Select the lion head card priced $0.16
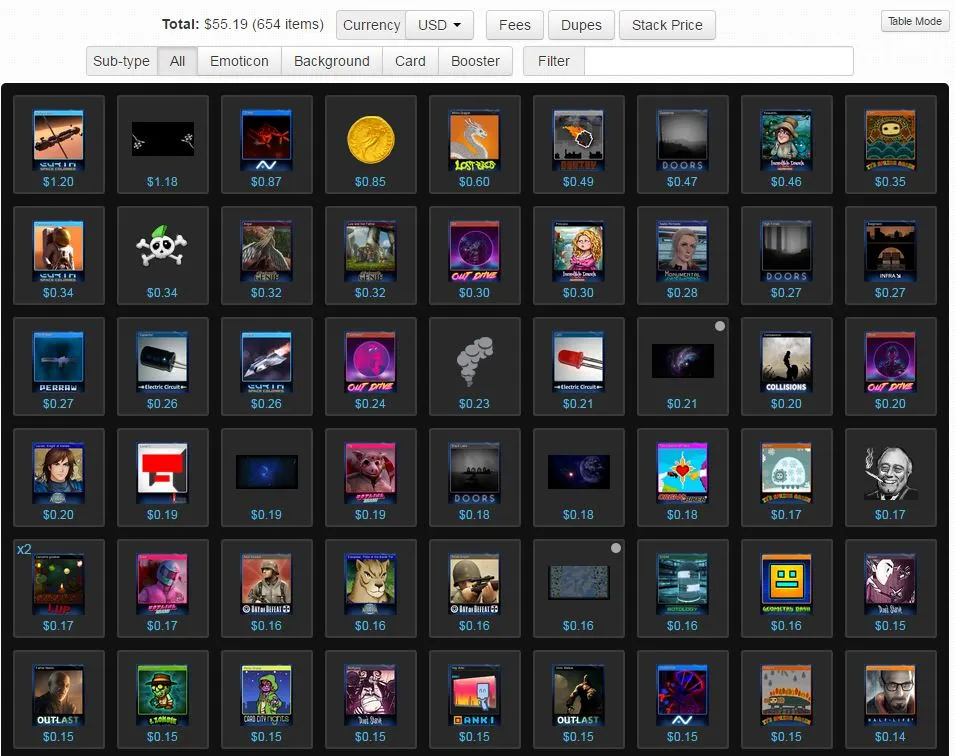This screenshot has width=955, height=756. coord(371,588)
